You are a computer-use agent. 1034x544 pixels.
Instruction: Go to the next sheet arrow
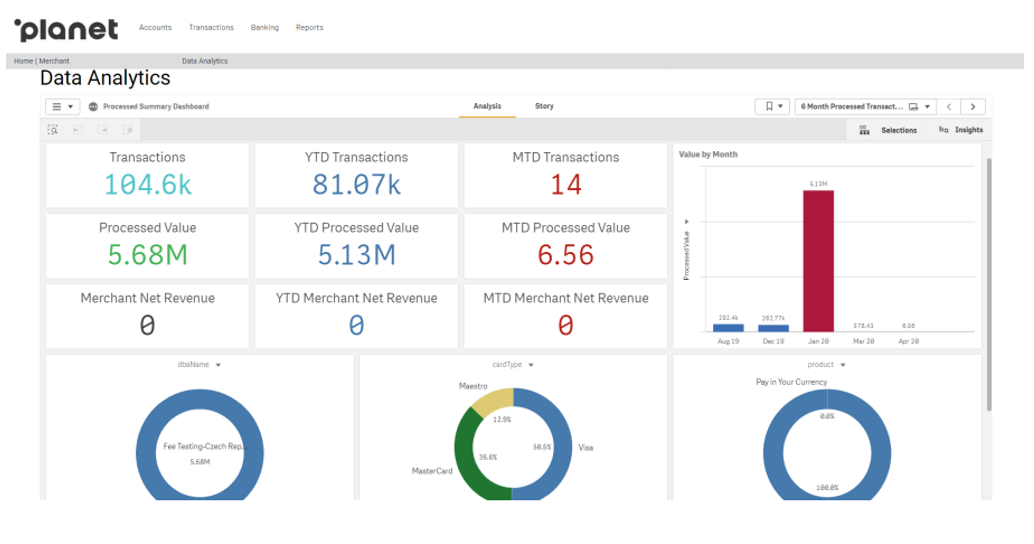(973, 106)
